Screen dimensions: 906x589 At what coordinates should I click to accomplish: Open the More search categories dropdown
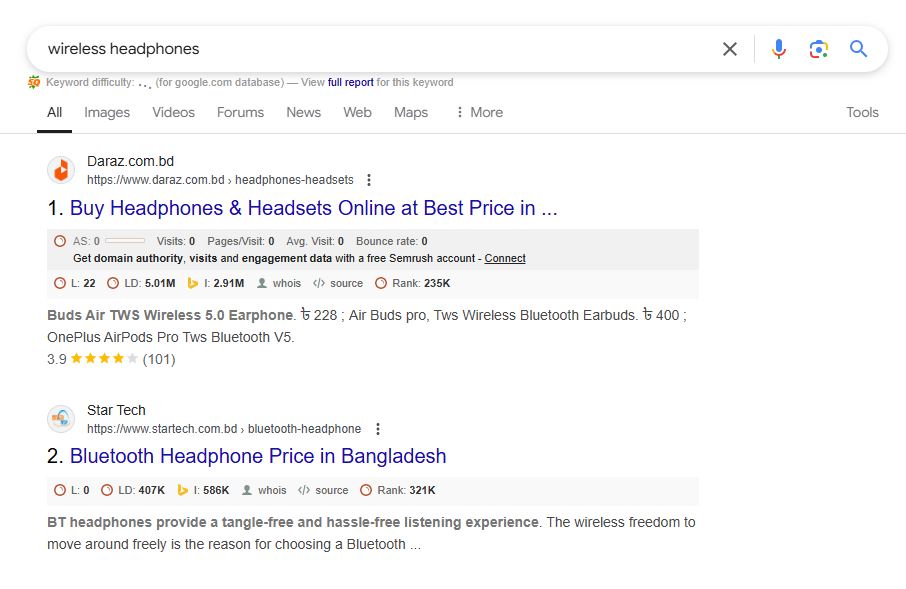478,112
